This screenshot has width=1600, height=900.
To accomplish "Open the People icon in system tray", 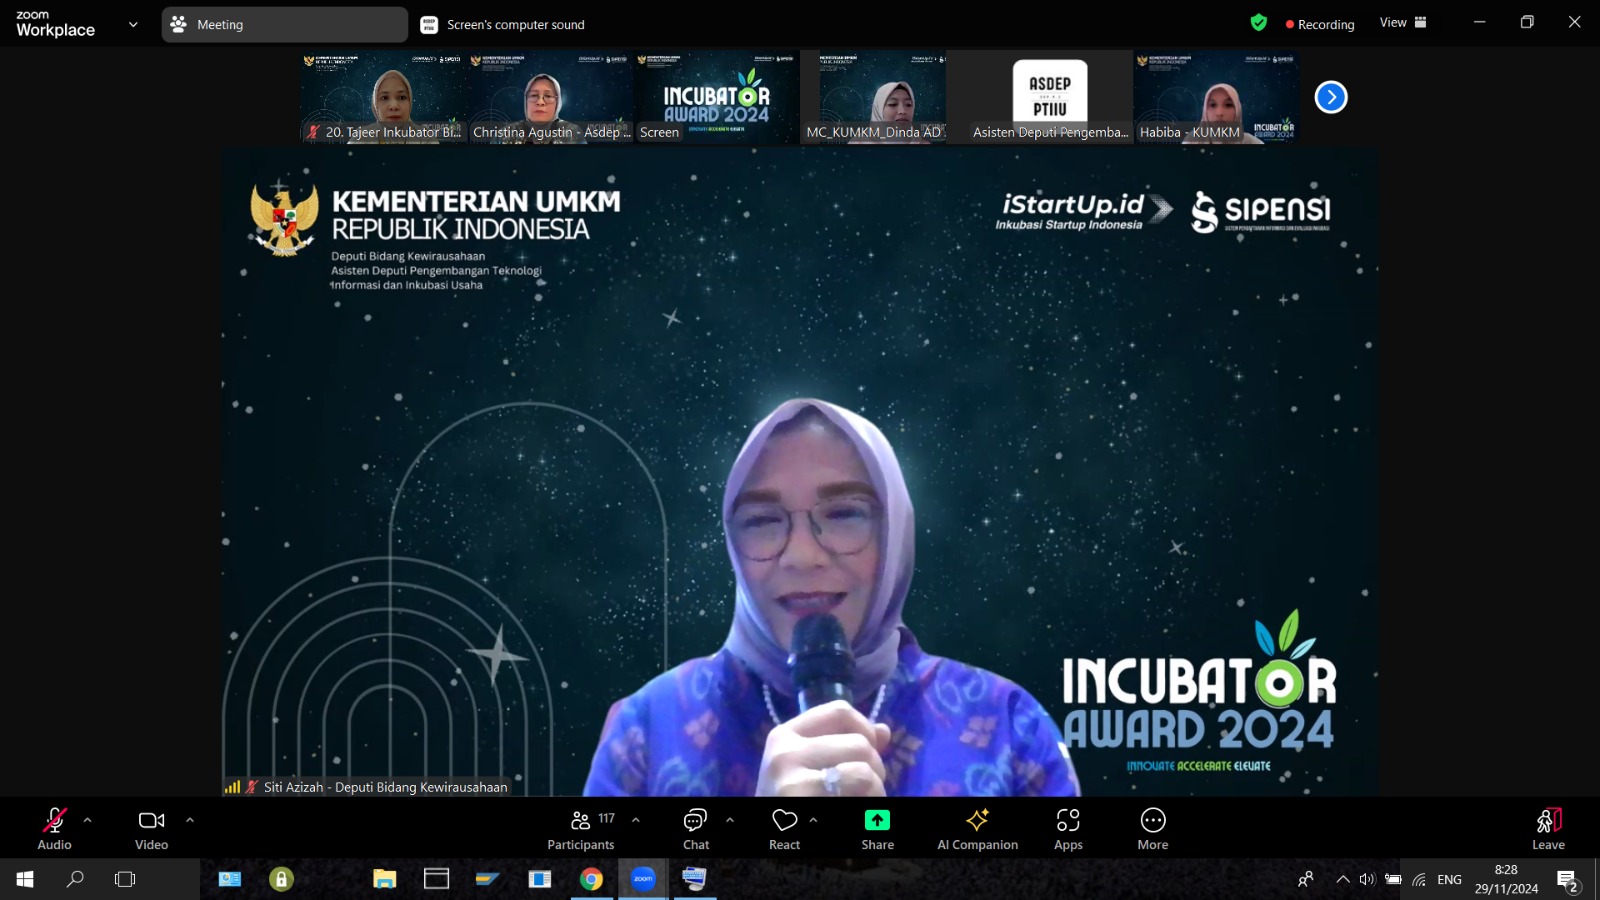I will (x=1306, y=879).
